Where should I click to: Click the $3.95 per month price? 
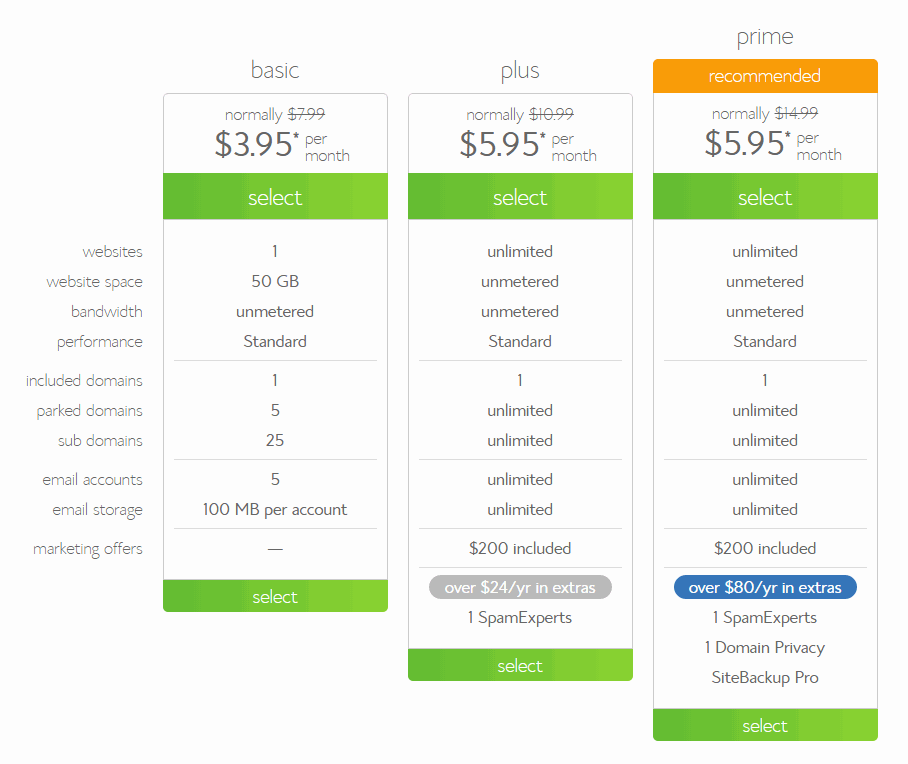point(282,145)
